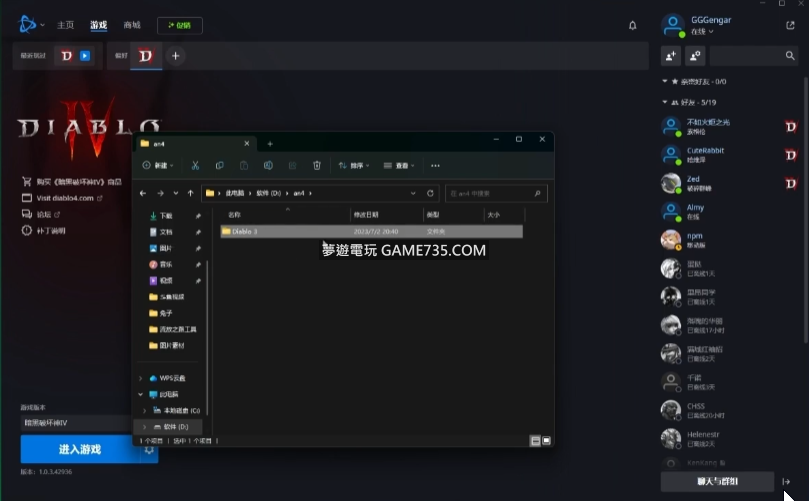This screenshot has width=809, height=501.
Task: Click the GGGengar profile avatar
Action: point(673,25)
